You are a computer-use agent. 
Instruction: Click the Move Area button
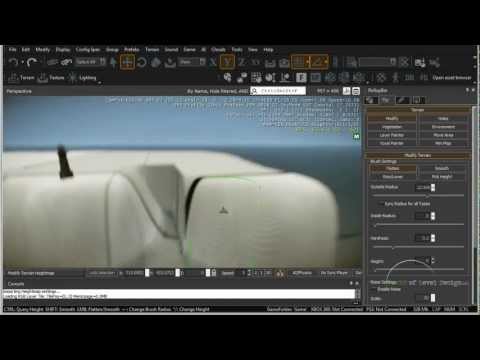[443, 135]
